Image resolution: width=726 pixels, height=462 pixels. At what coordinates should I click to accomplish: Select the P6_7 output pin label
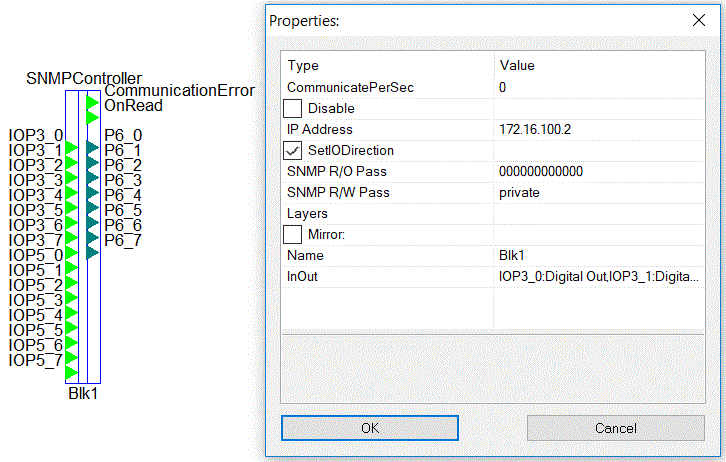(123, 240)
